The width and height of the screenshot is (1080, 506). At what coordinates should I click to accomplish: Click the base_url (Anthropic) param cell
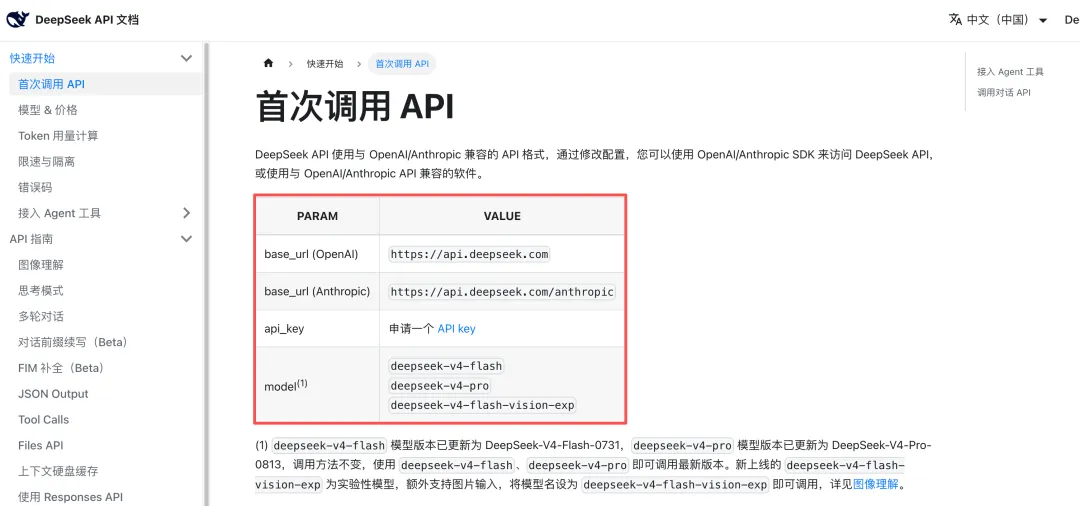click(318, 292)
